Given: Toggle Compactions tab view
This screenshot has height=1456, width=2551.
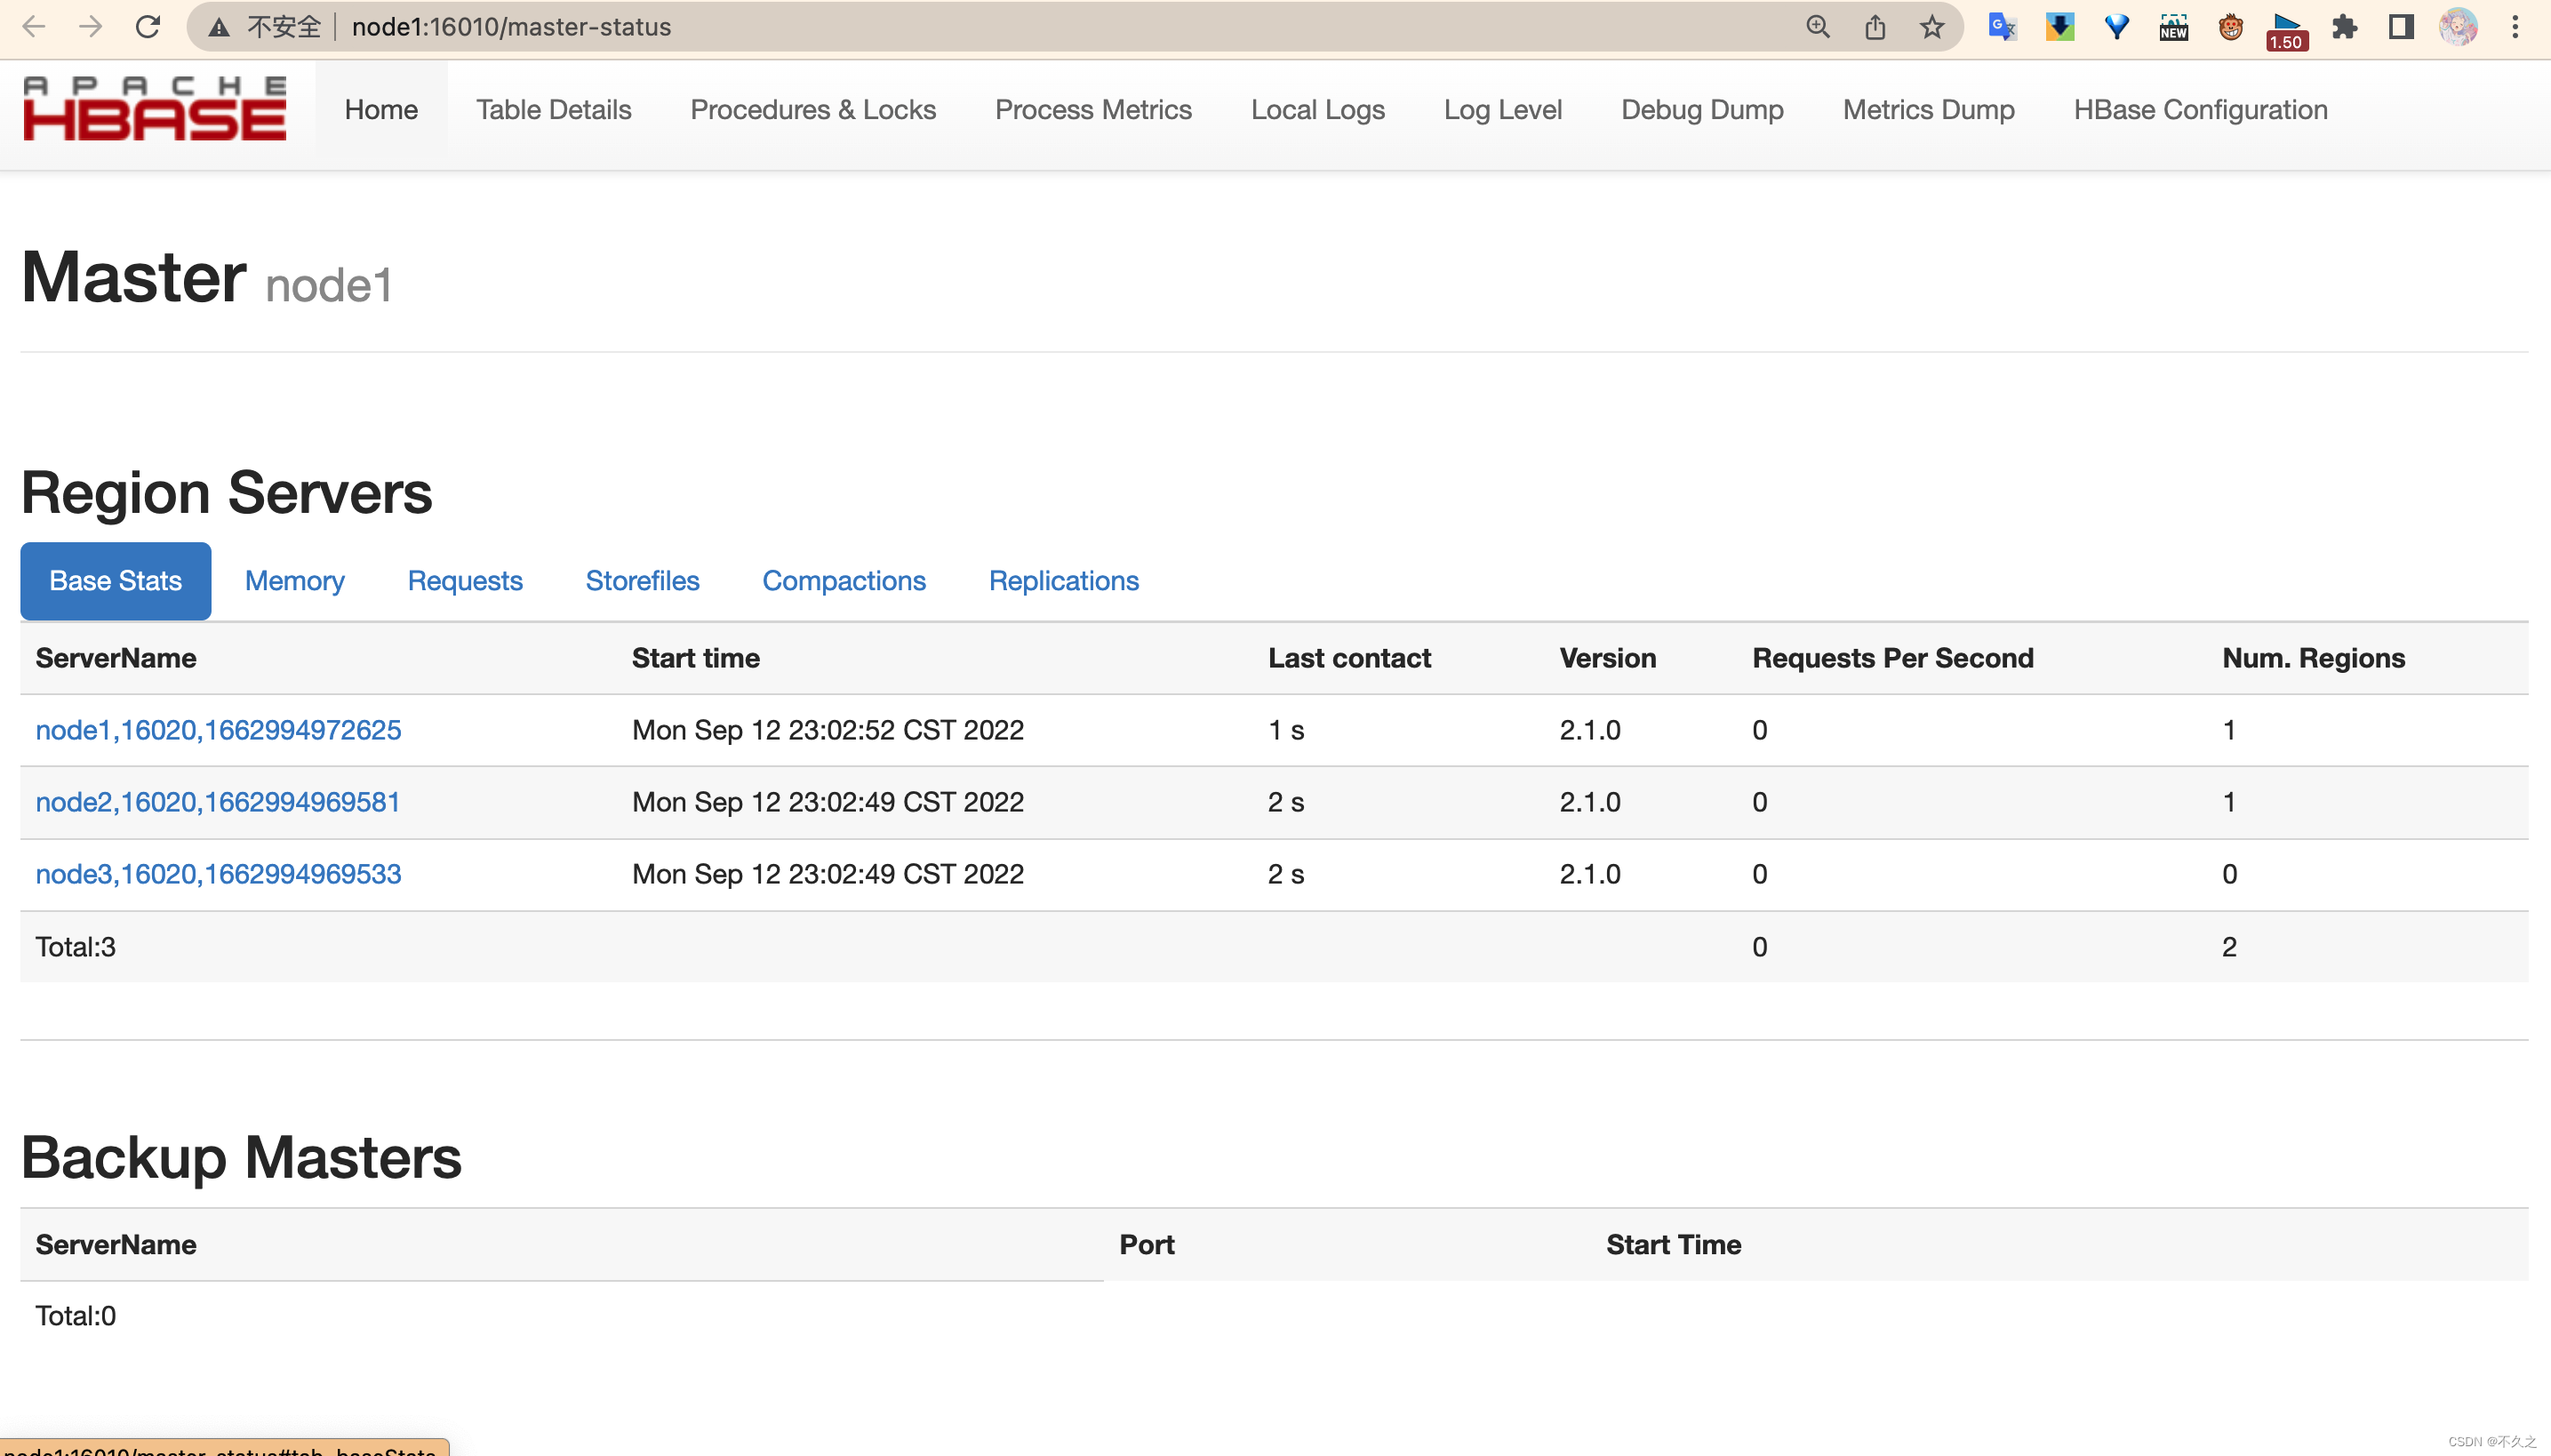Looking at the screenshot, I should tap(844, 580).
